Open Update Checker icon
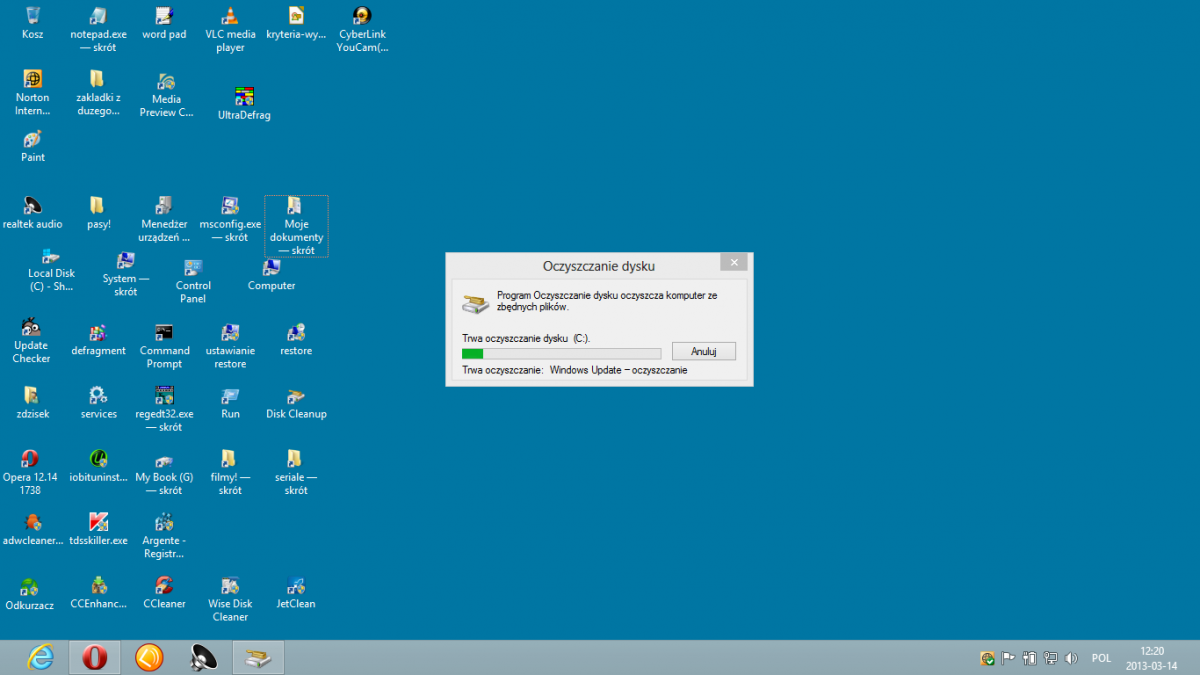 click(x=32, y=327)
